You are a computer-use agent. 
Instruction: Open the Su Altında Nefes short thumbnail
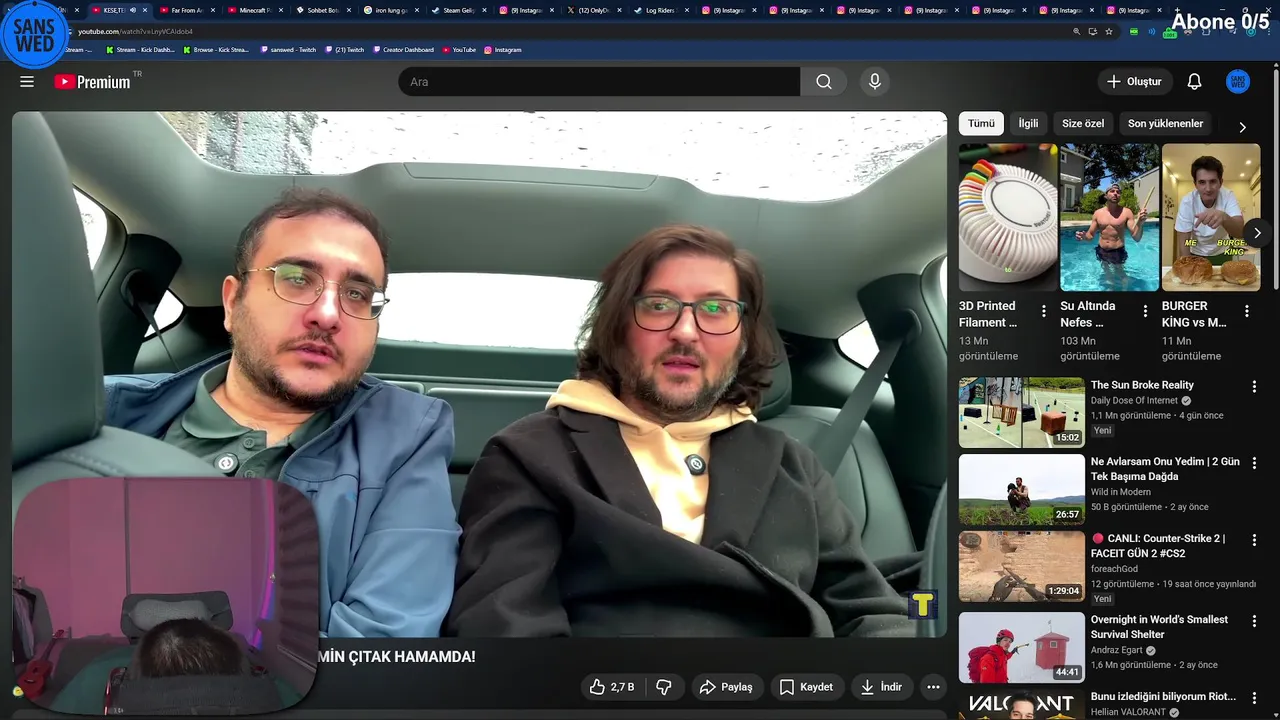click(1110, 217)
